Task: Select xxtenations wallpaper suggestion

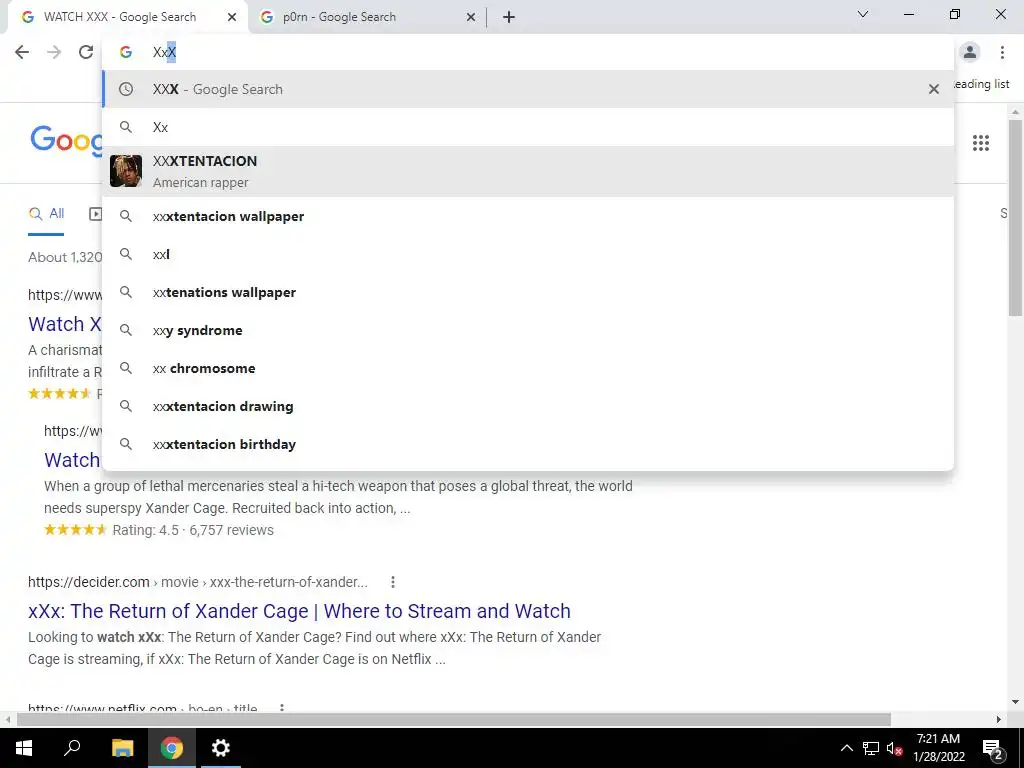Action: tap(528, 292)
